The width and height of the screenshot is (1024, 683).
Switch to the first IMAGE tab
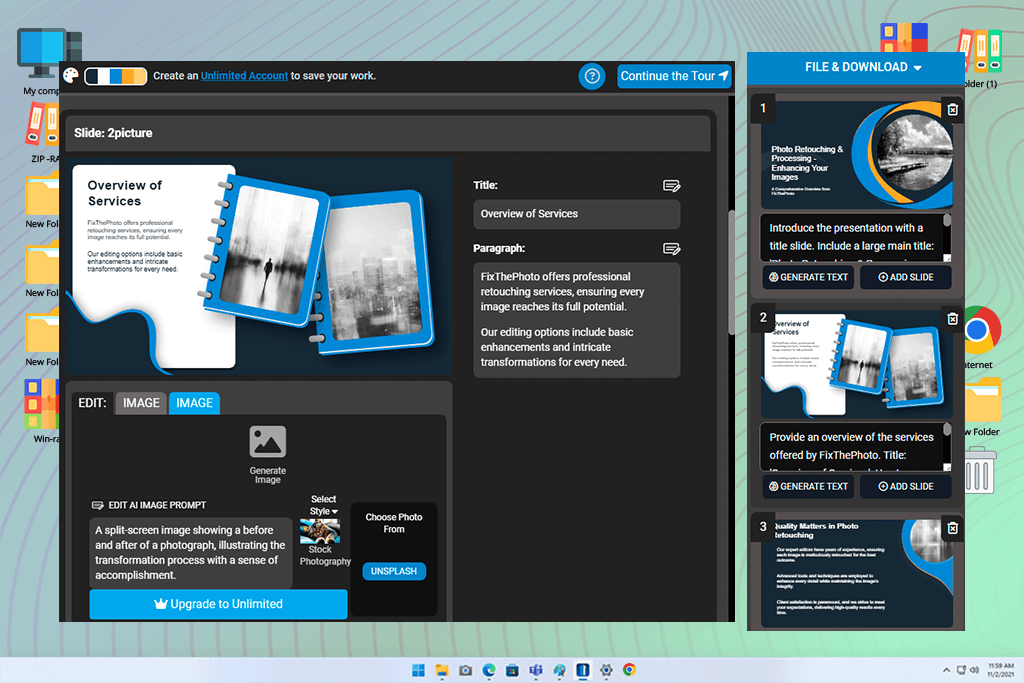point(141,403)
